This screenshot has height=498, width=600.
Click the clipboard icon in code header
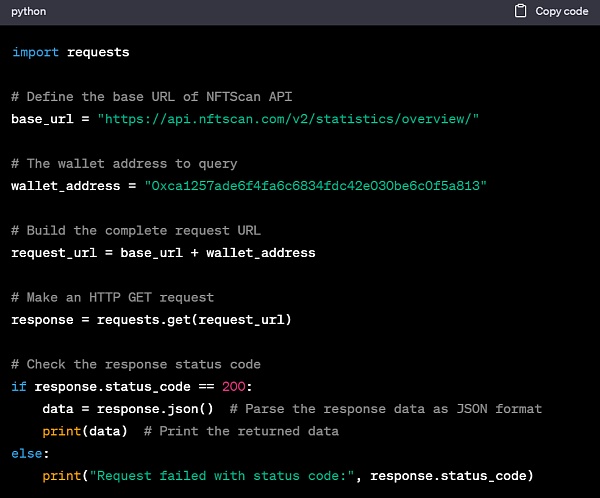click(520, 11)
